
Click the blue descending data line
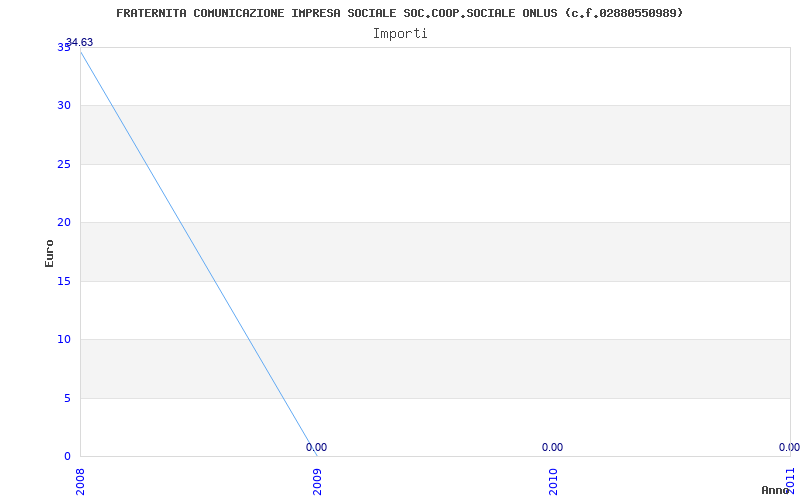(198, 254)
